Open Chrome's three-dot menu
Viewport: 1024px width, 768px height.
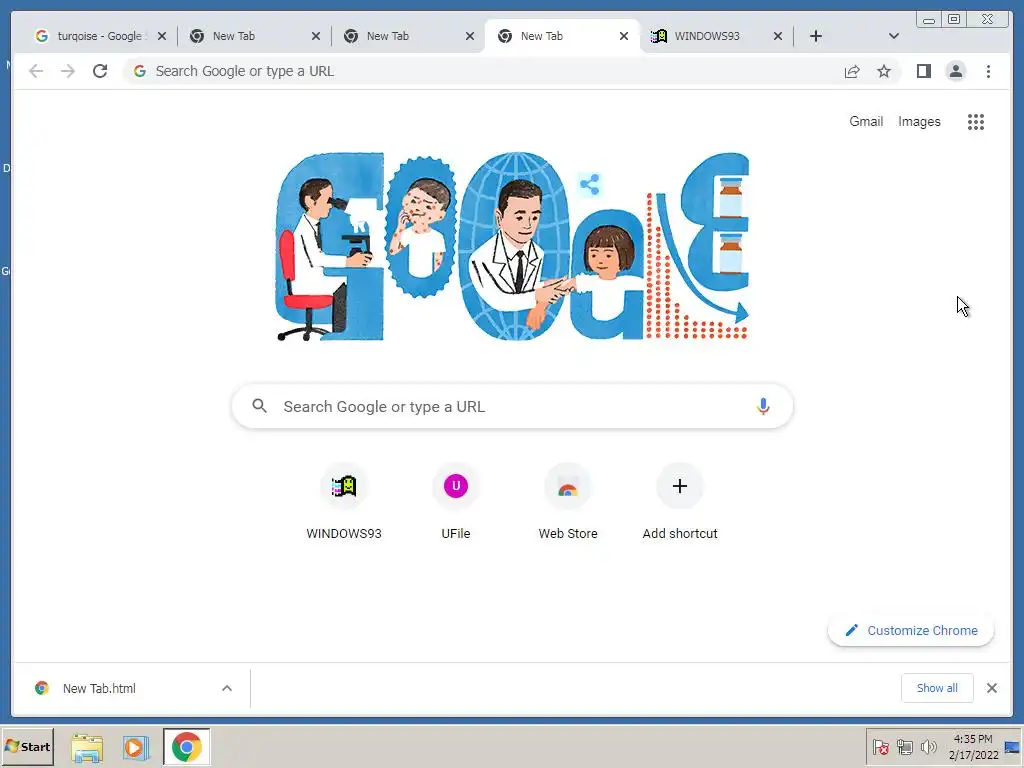(988, 71)
